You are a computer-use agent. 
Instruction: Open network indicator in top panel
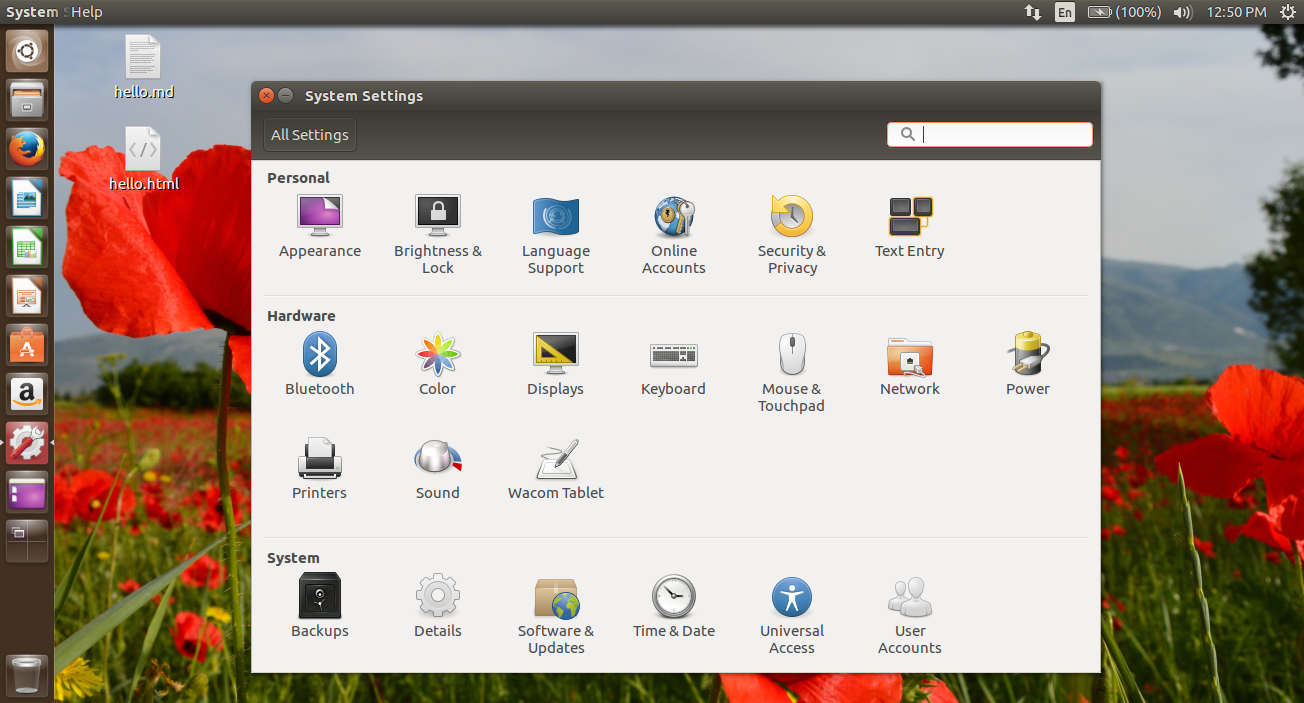click(1033, 12)
